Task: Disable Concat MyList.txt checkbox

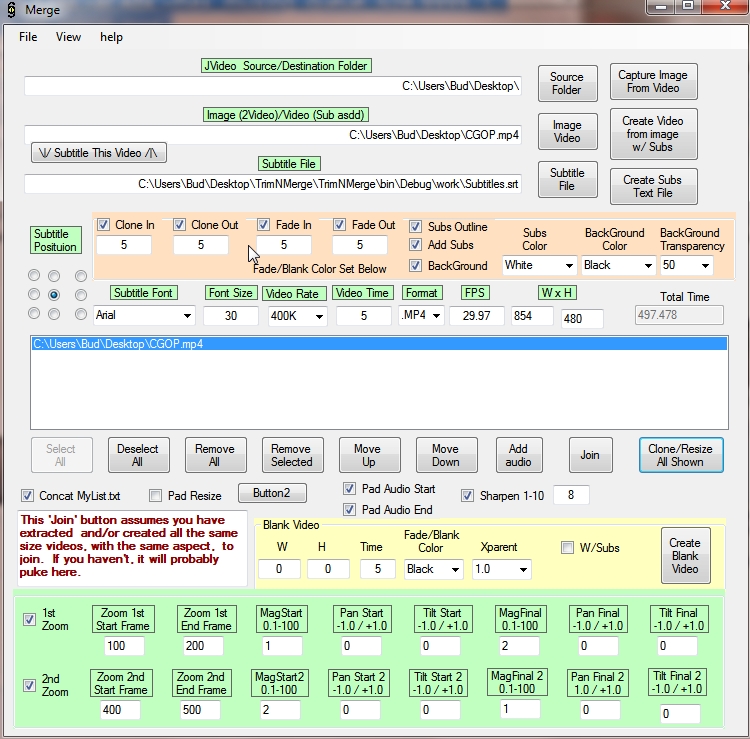Action: 27,496
